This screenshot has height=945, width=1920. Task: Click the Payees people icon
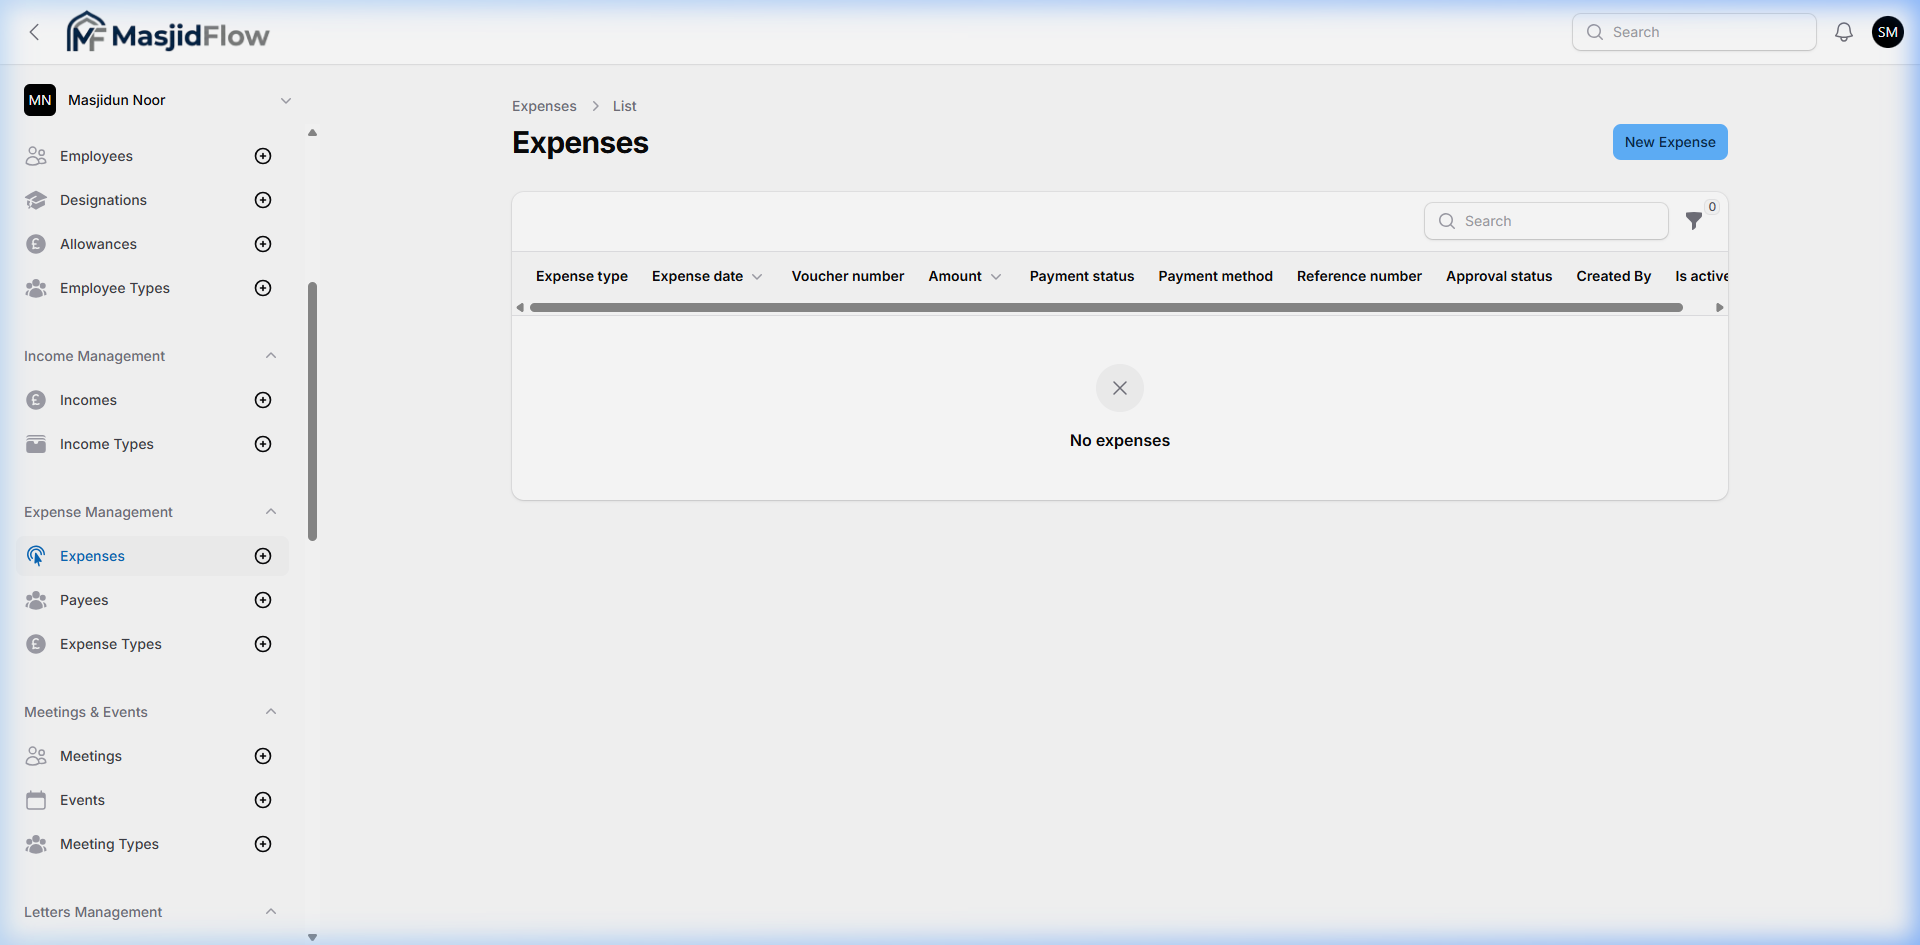[36, 600]
